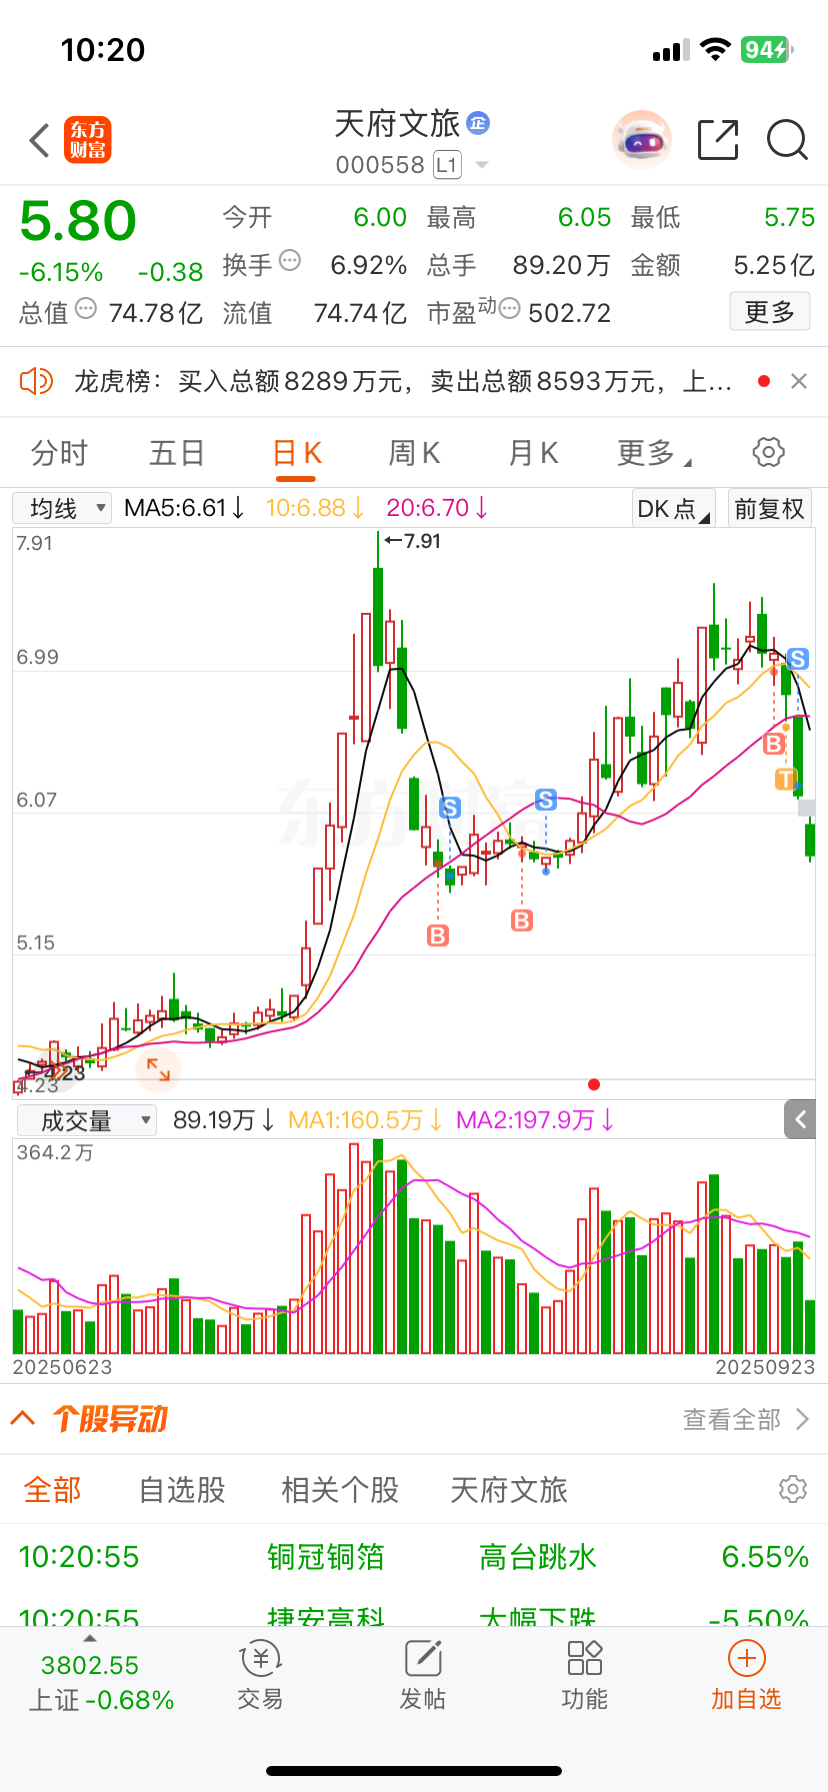Switch to the 周K tab
Viewport: 828px width, 1792px height.
414,453
